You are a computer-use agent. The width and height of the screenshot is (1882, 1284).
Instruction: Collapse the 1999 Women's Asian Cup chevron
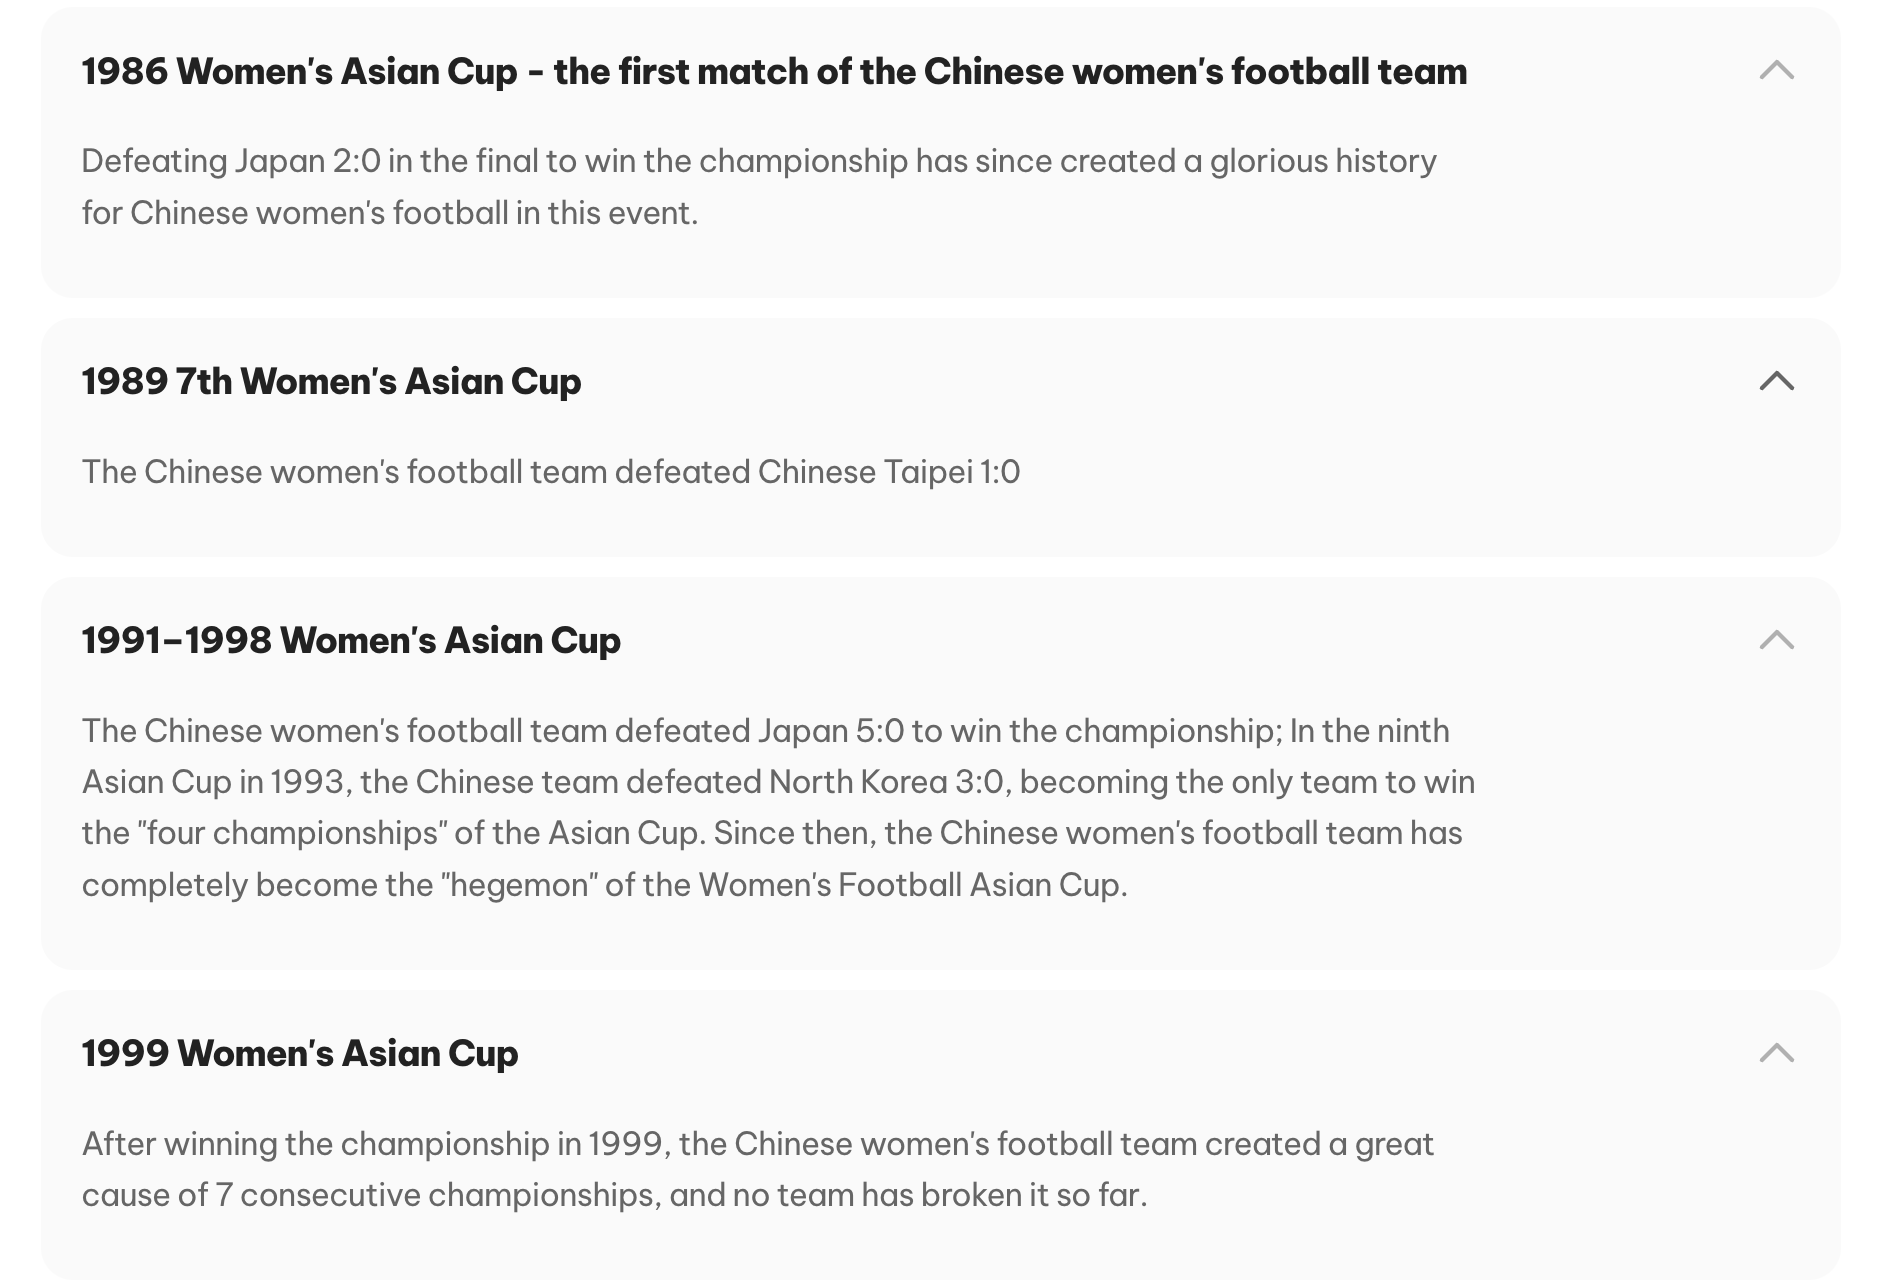(1776, 1053)
